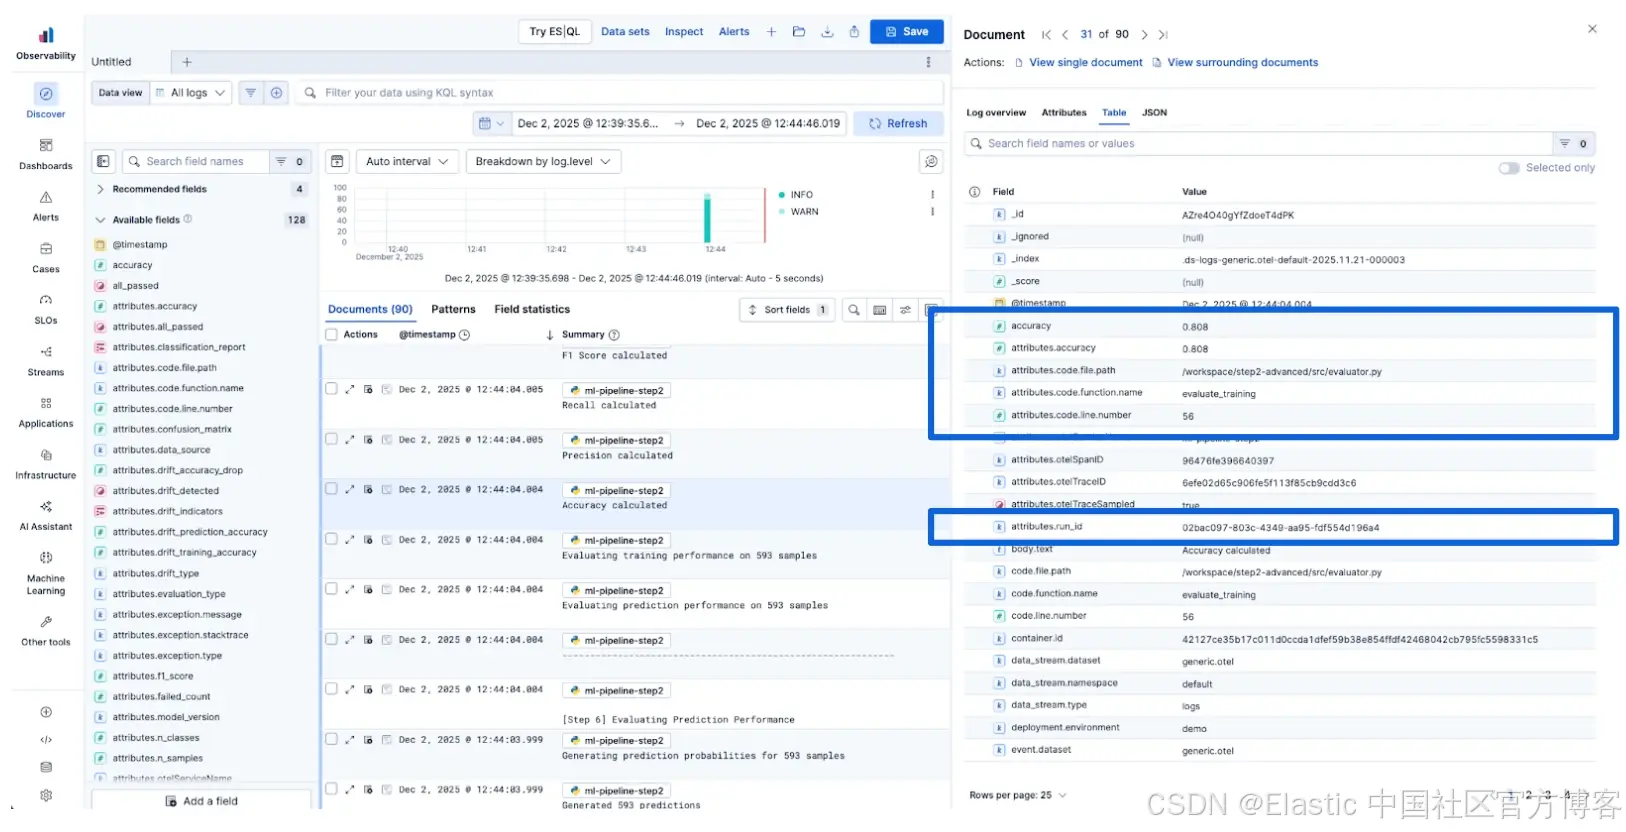
Task: Check the select-all rows checkbox
Action: pyautogui.click(x=331, y=334)
